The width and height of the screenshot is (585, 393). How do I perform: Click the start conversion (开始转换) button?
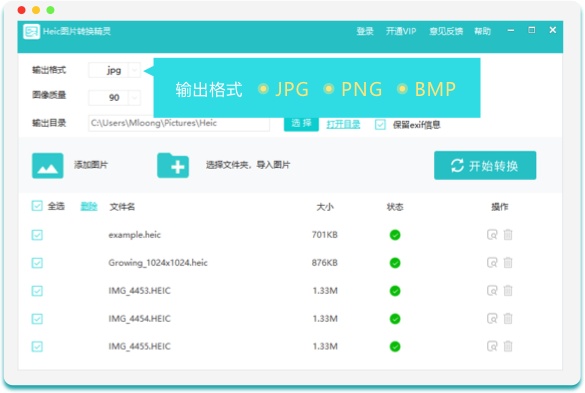pyautogui.click(x=485, y=165)
